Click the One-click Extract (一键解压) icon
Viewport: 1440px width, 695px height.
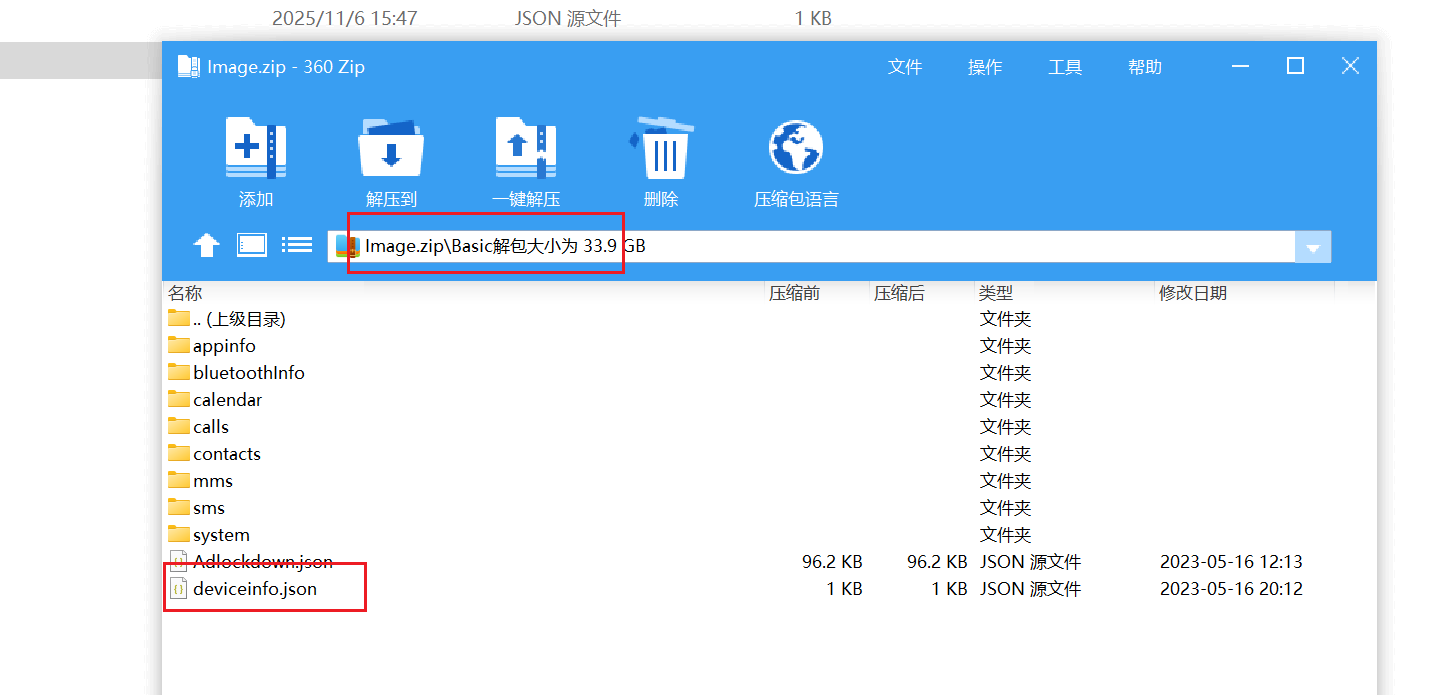click(526, 149)
